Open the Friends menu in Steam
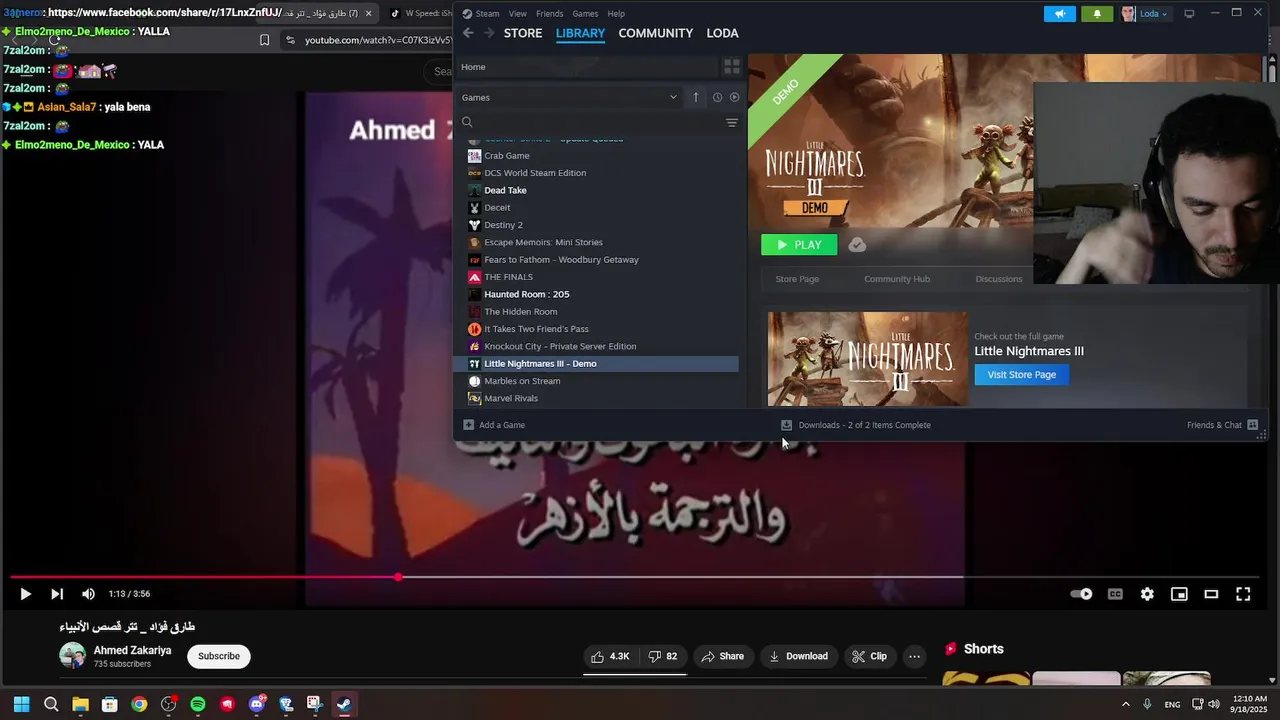Viewport: 1280px width, 720px height. click(x=550, y=14)
